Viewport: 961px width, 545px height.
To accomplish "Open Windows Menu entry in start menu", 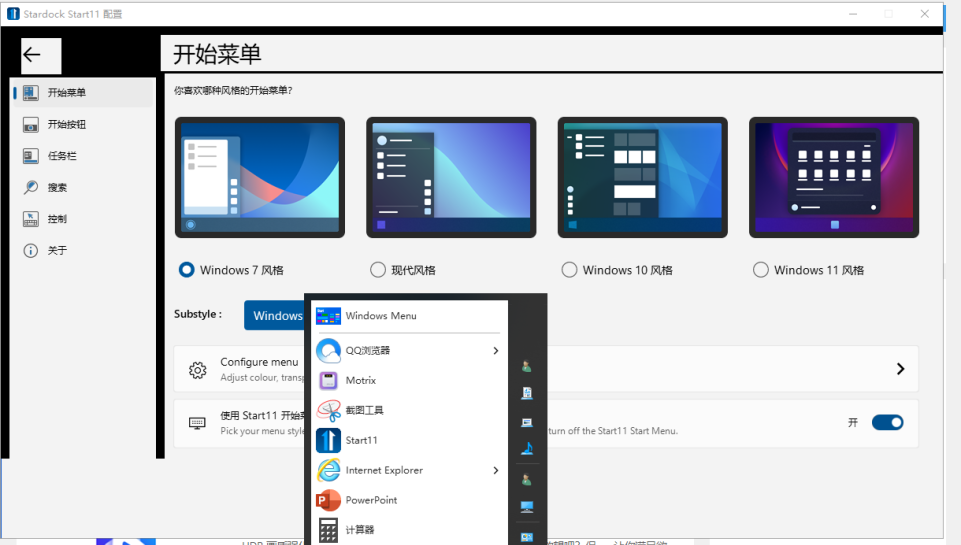I will pyautogui.click(x=409, y=316).
